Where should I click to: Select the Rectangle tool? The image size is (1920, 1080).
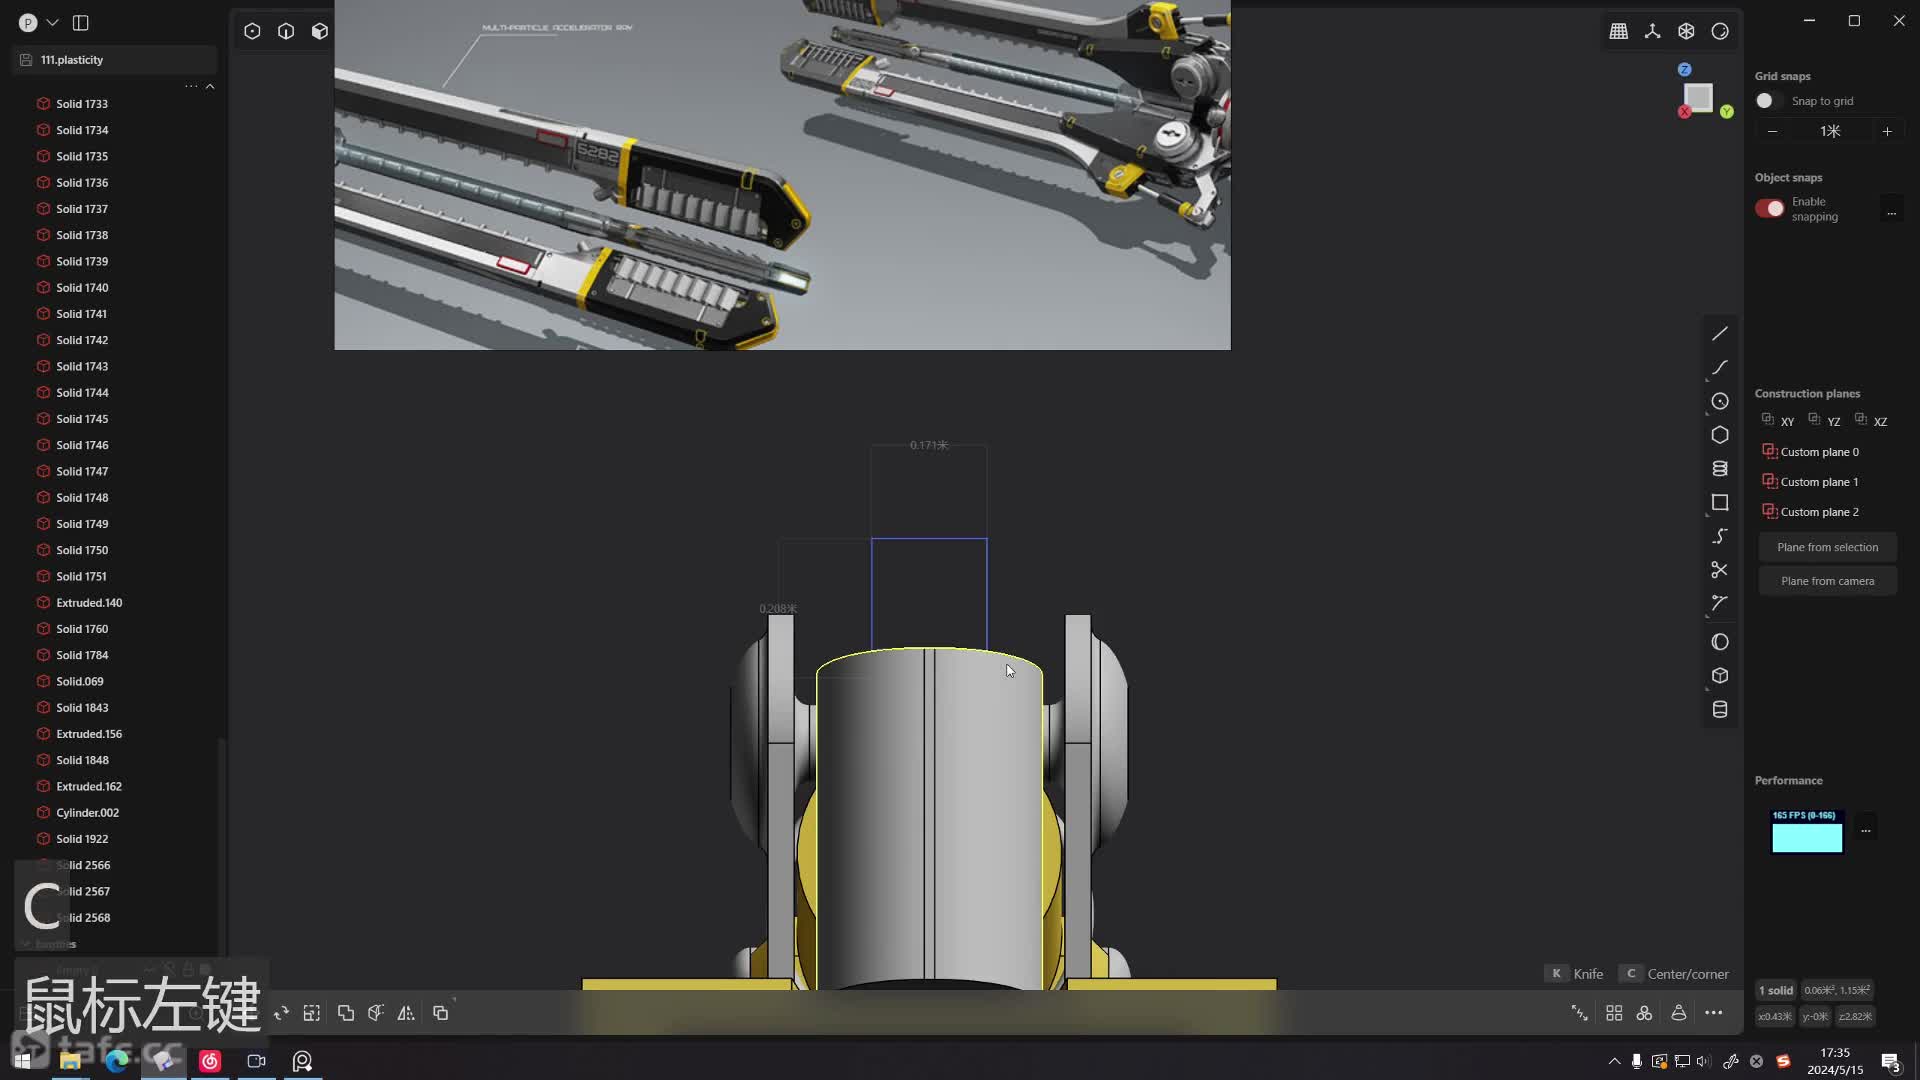click(1720, 503)
